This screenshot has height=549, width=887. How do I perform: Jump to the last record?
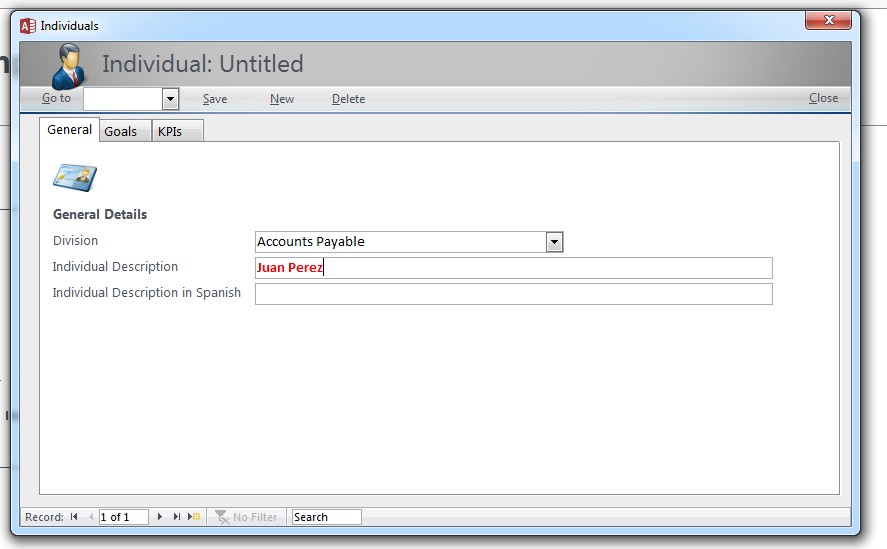click(x=176, y=517)
